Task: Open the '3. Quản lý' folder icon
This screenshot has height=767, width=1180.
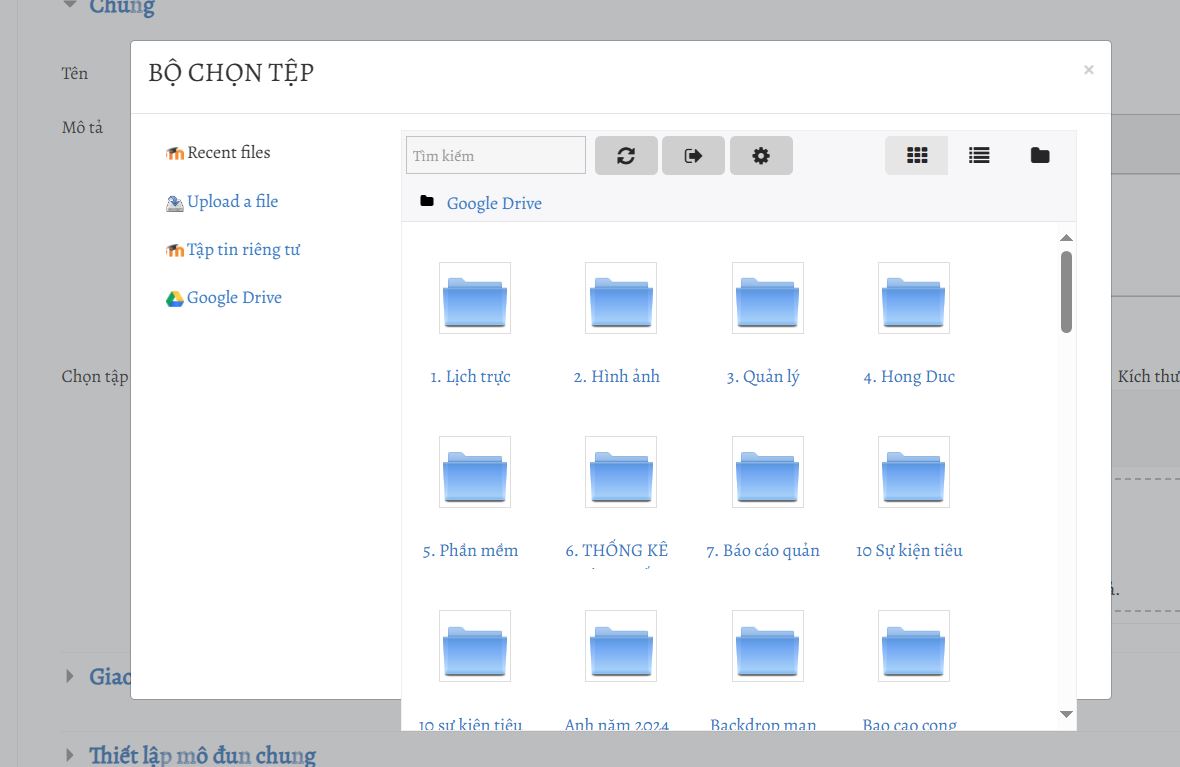Action: coord(768,298)
